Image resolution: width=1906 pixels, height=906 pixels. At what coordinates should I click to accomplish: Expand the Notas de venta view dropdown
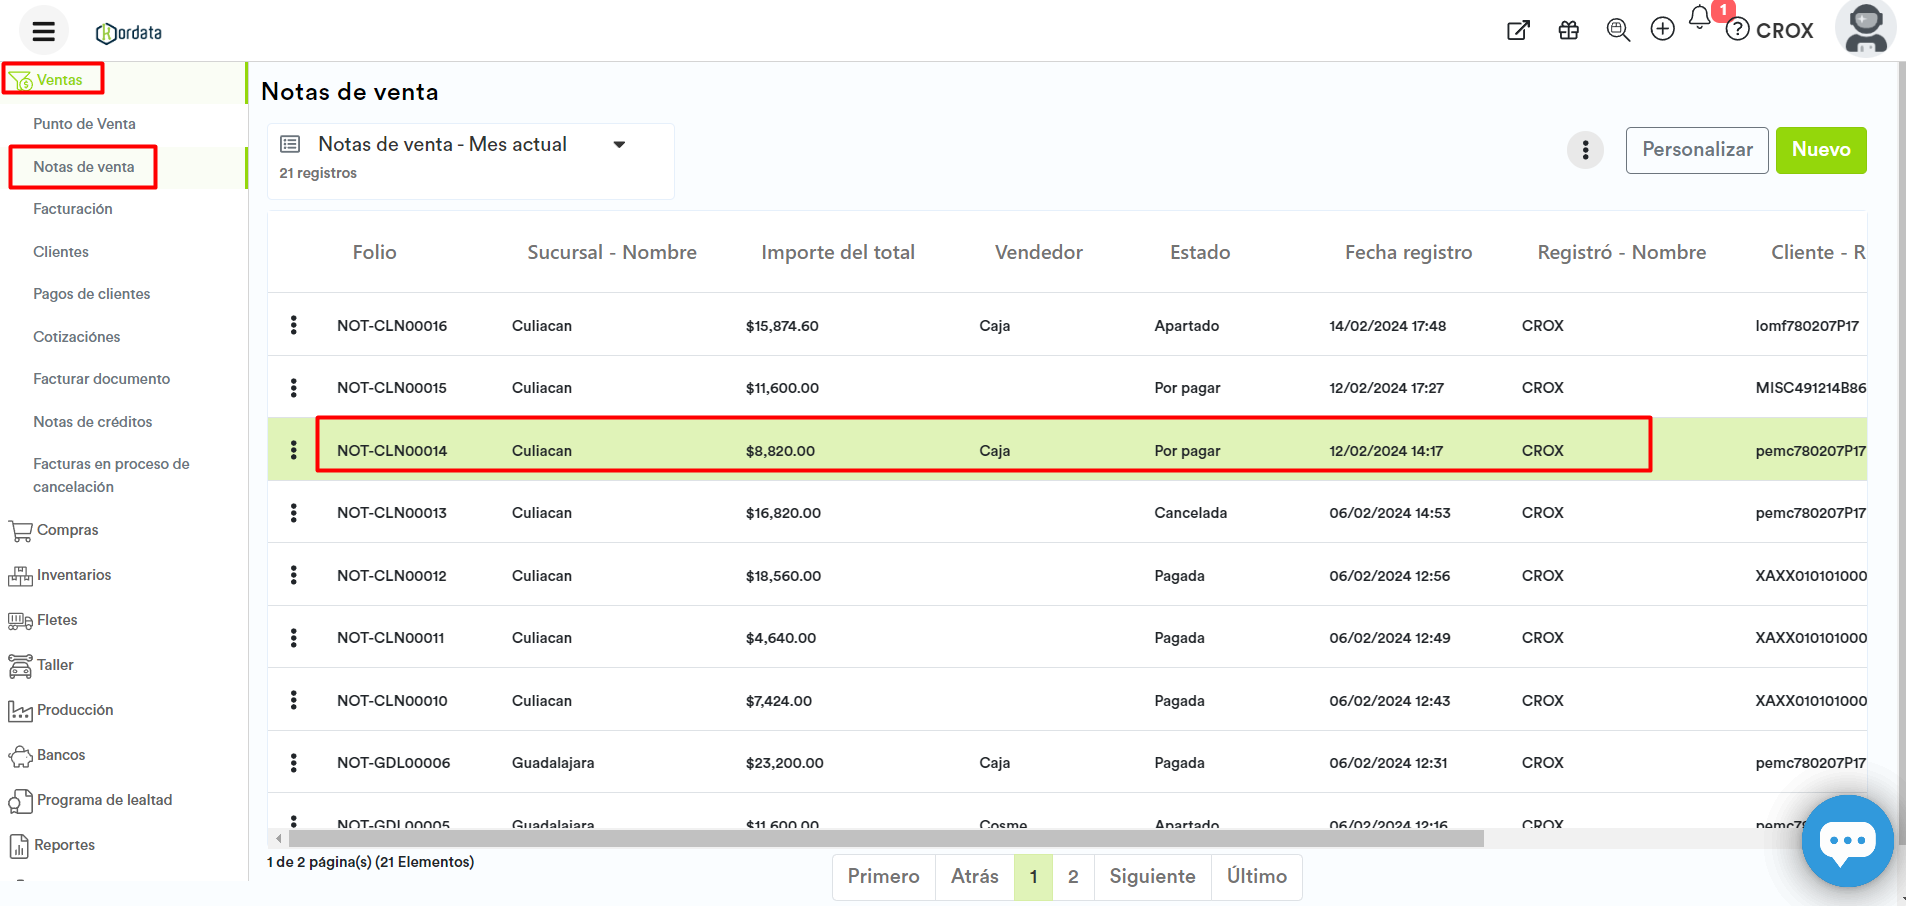click(x=619, y=145)
